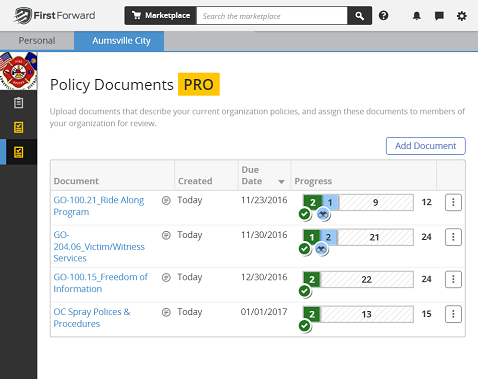Open the three-dot menu for Freedom of Information
The height and width of the screenshot is (379, 478).
[x=453, y=279]
